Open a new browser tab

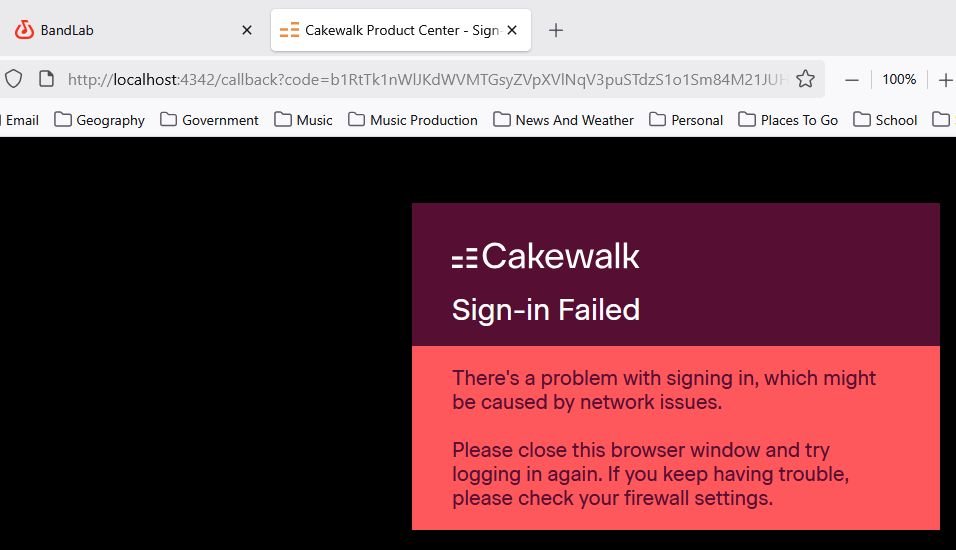[555, 30]
